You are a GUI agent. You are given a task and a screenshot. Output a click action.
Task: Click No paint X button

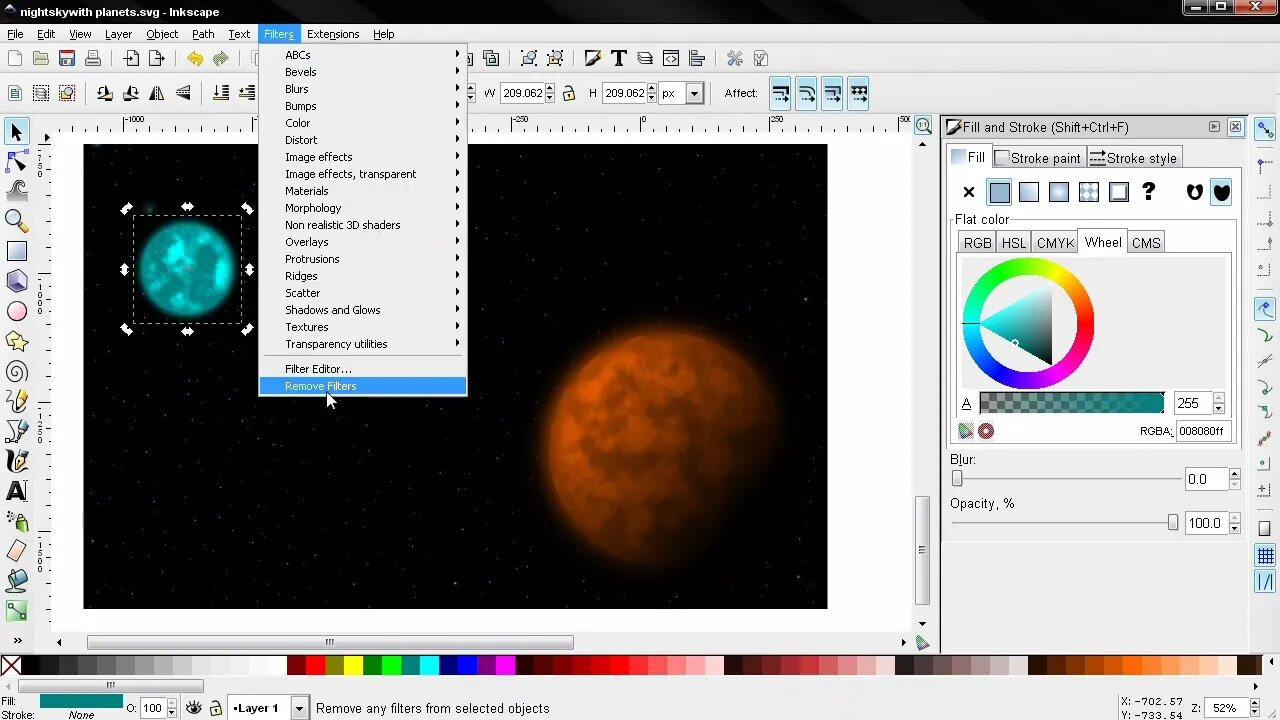click(x=968, y=192)
